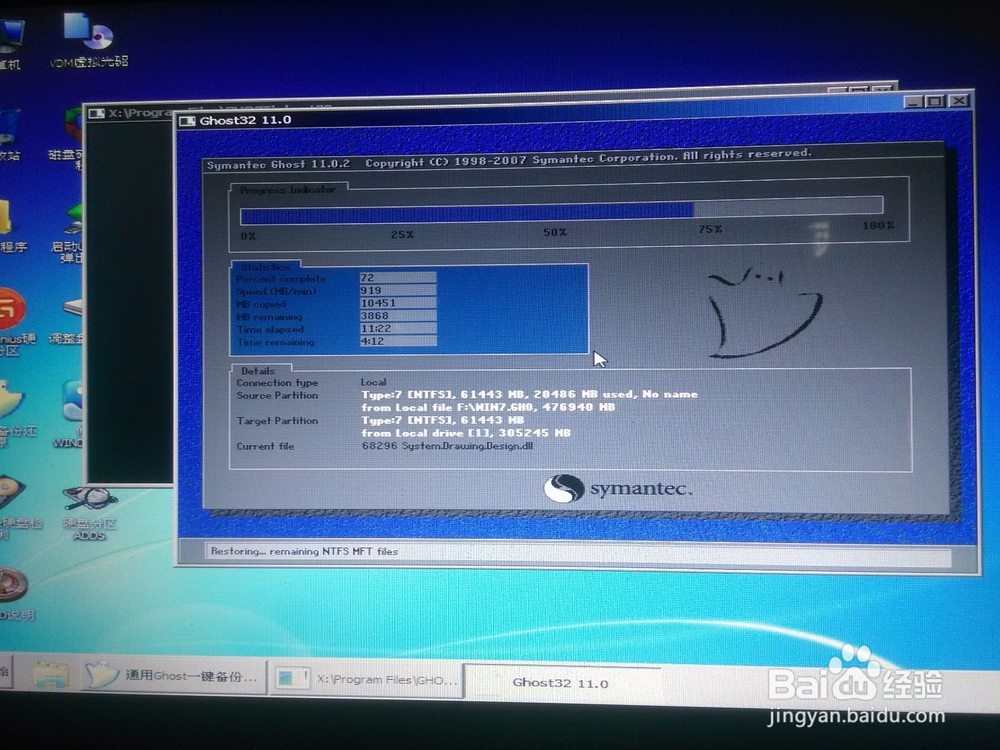This screenshot has height=750, width=1000.
Task: Click the Time remaining value 4:12
Action: coord(398,341)
